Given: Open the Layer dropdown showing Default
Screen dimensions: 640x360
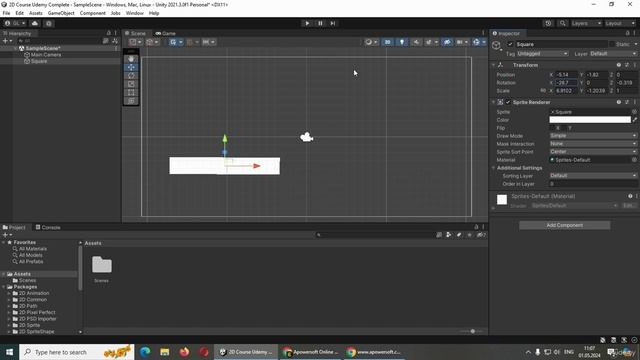Looking at the screenshot, I should [x=613, y=53].
